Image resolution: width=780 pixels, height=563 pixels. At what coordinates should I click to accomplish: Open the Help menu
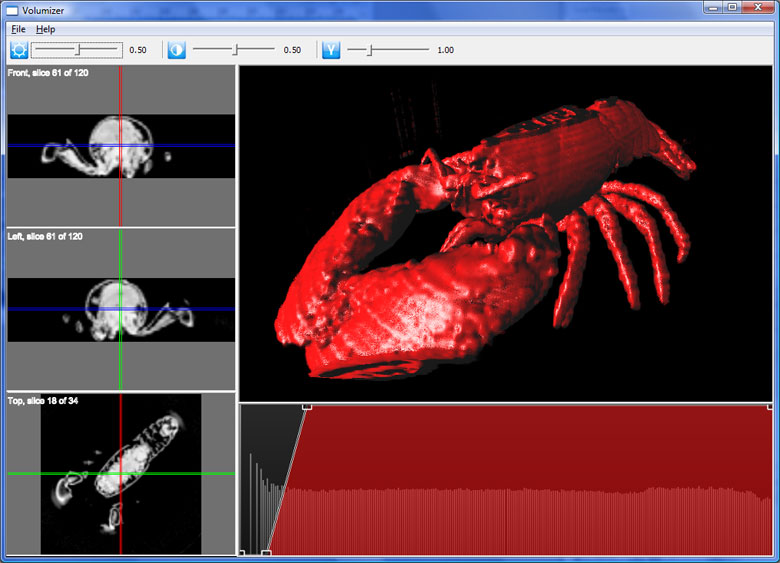[46, 29]
